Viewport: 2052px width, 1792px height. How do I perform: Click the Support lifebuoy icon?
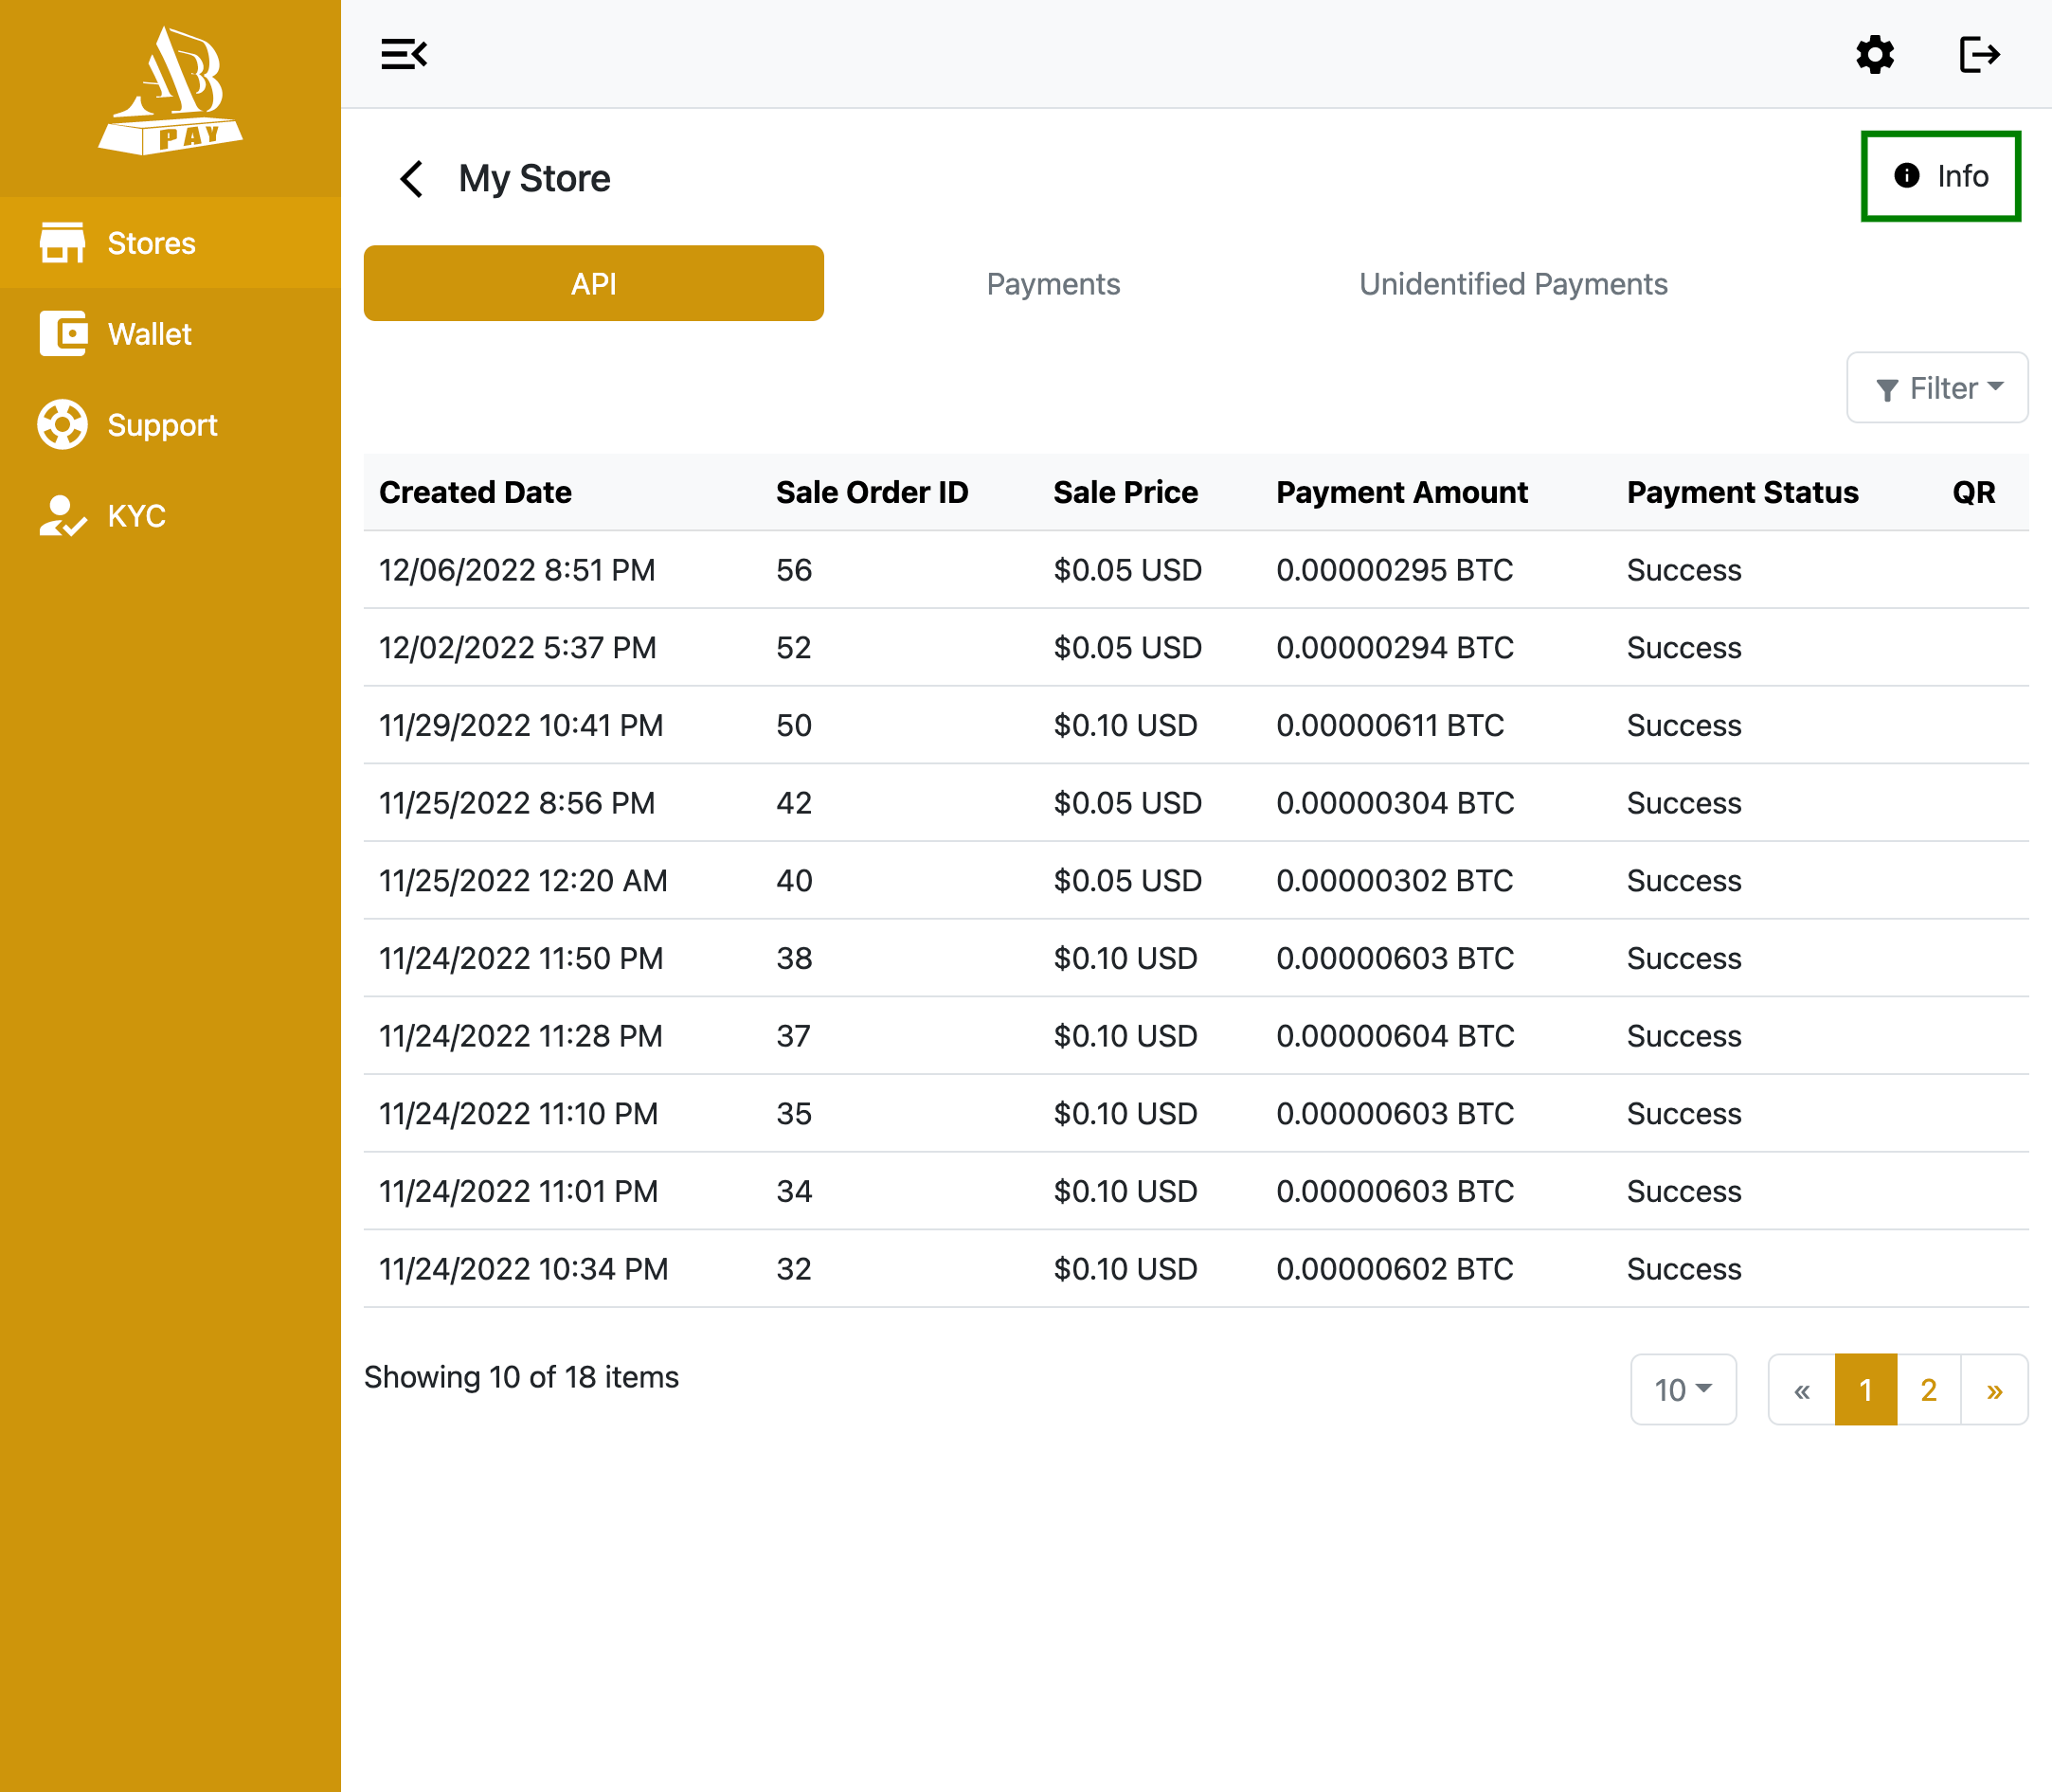pos(62,425)
